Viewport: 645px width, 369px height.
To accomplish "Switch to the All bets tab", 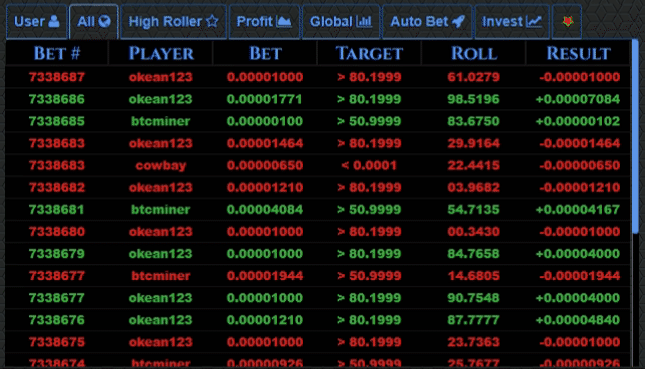I will pyautogui.click(x=94, y=22).
